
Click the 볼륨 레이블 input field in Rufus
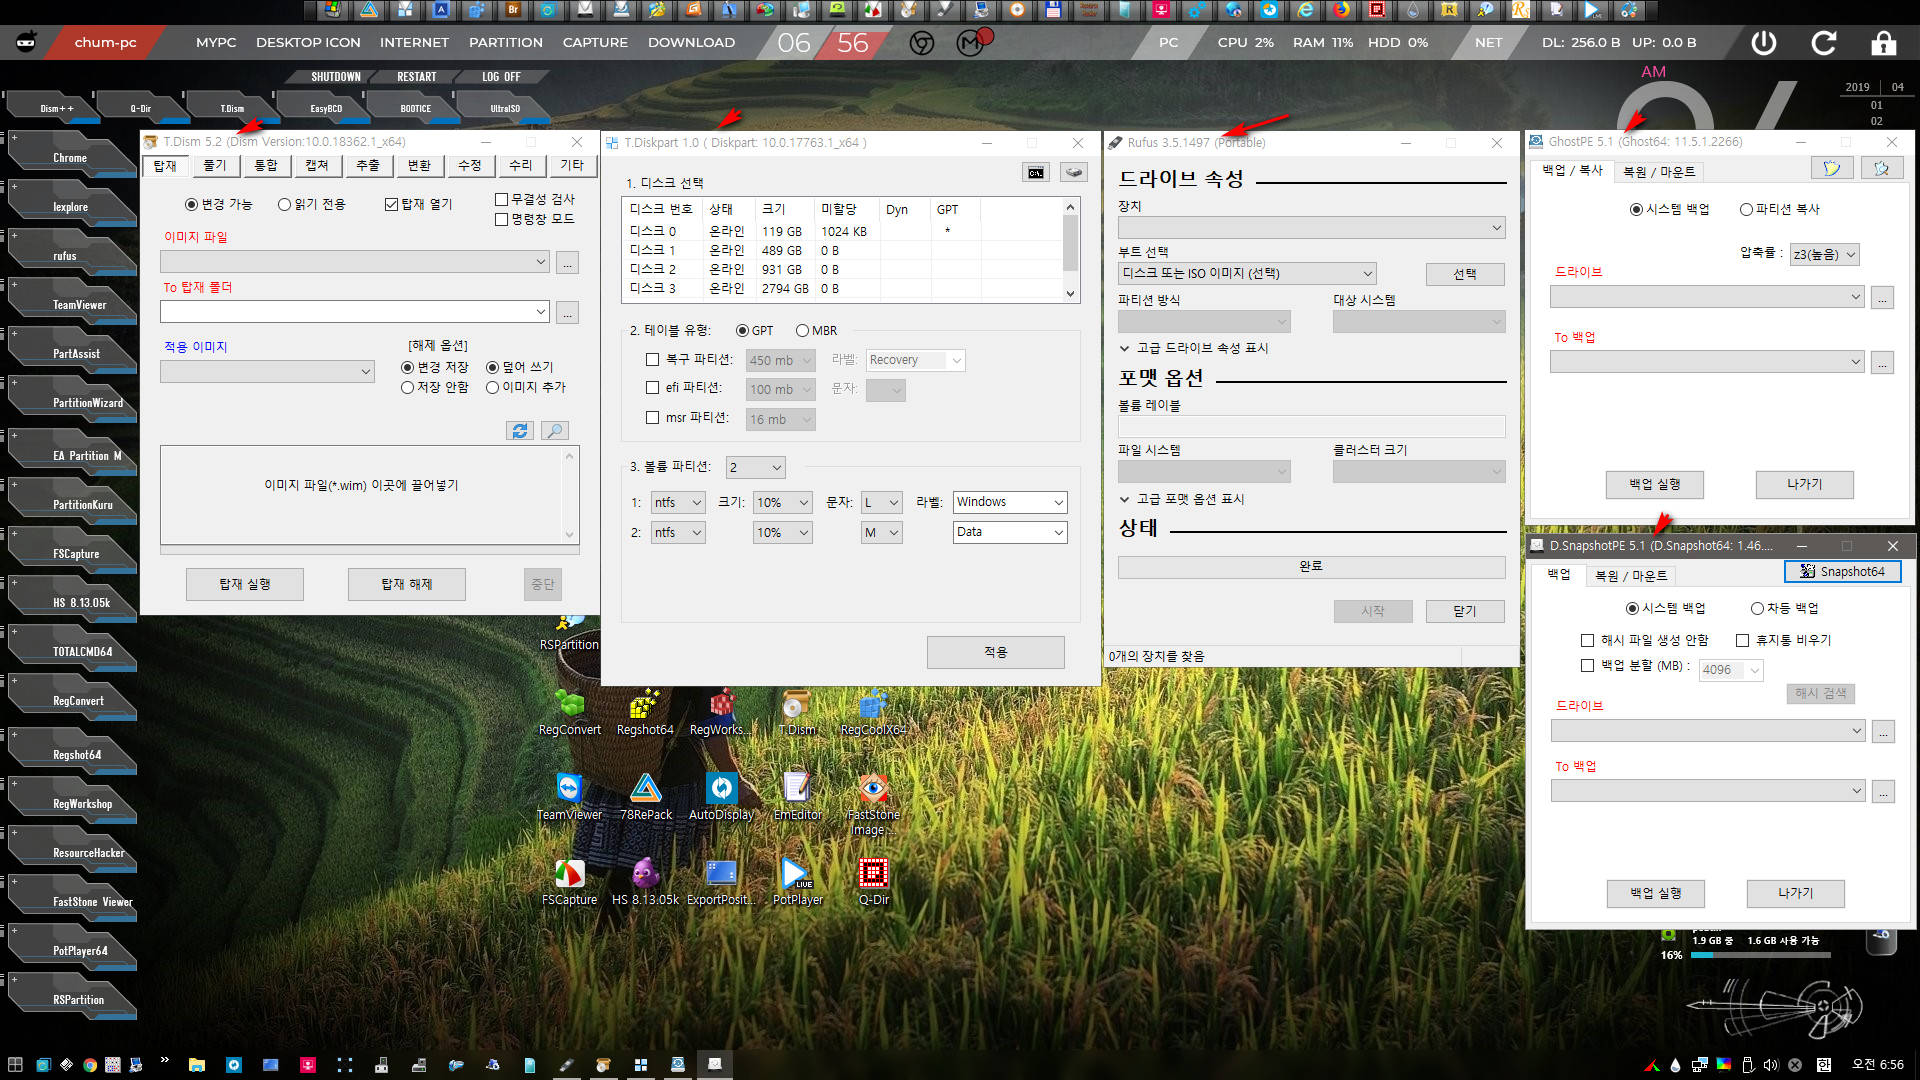coord(1311,426)
